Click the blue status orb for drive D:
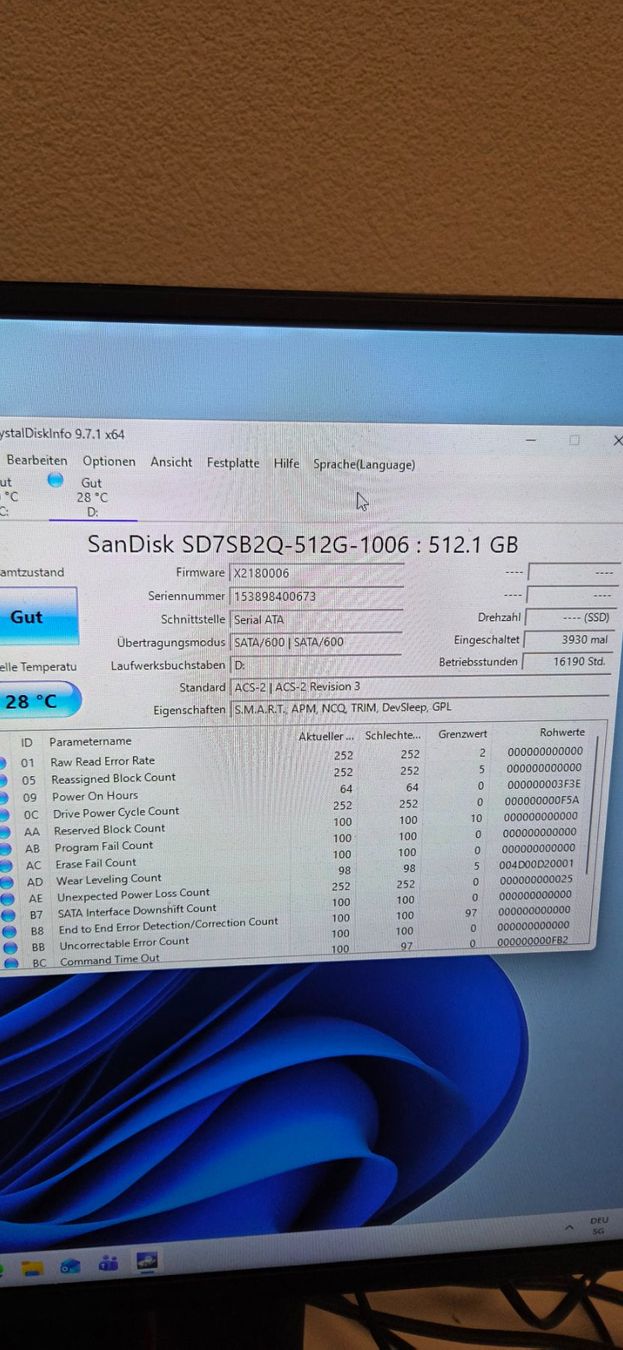The height and width of the screenshot is (1350, 623). [56, 481]
